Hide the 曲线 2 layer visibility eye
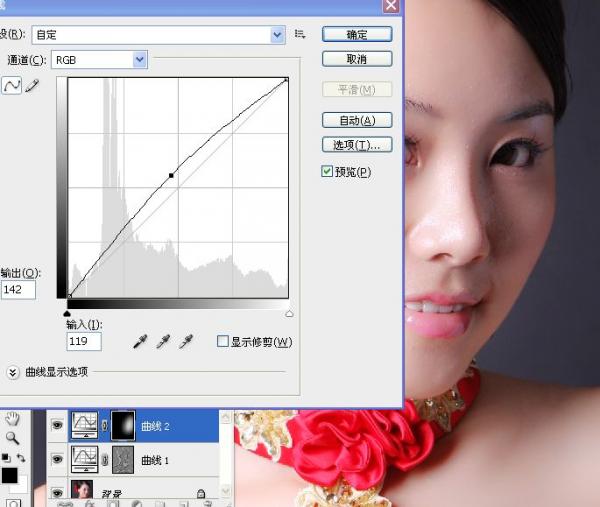The height and width of the screenshot is (507, 600). click(x=58, y=426)
